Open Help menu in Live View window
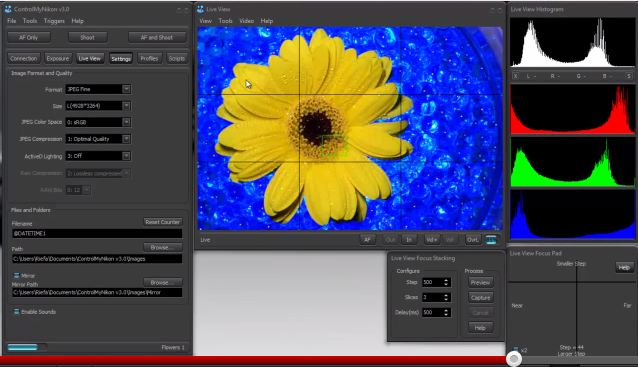This screenshot has height=367, width=638. [x=267, y=21]
